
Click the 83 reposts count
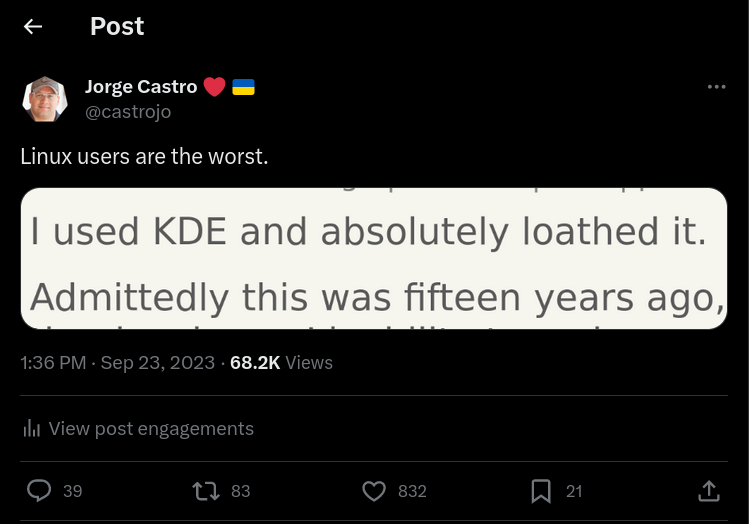[240, 491]
